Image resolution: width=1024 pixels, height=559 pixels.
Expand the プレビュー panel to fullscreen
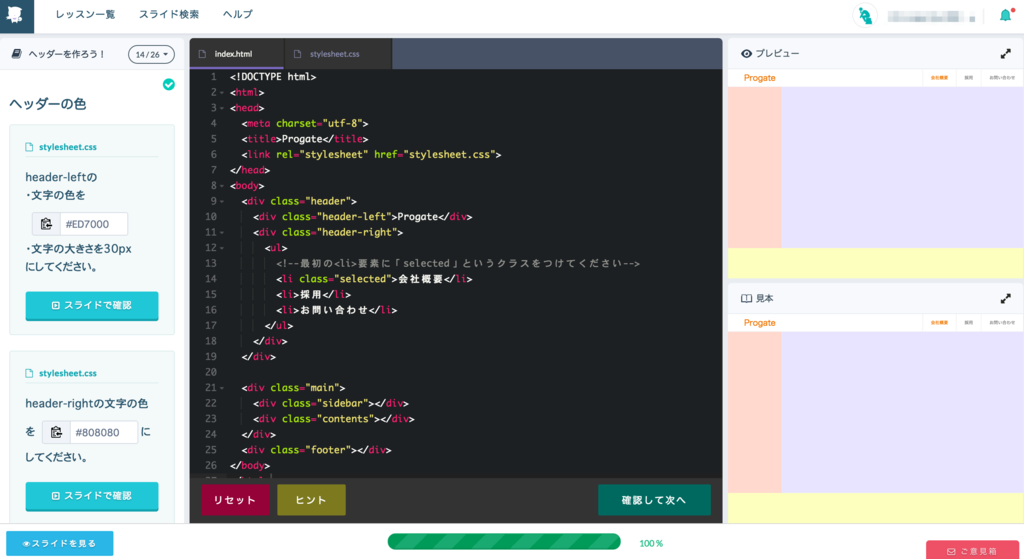pyautogui.click(x=1006, y=54)
